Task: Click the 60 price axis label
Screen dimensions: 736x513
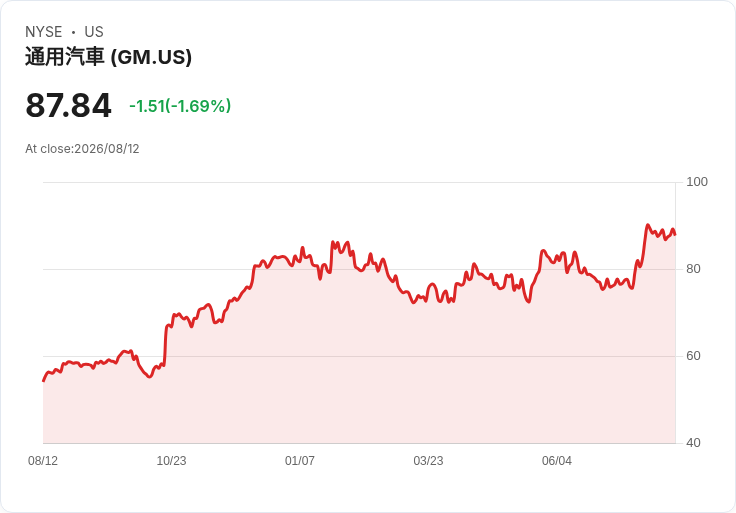Action: [693, 356]
